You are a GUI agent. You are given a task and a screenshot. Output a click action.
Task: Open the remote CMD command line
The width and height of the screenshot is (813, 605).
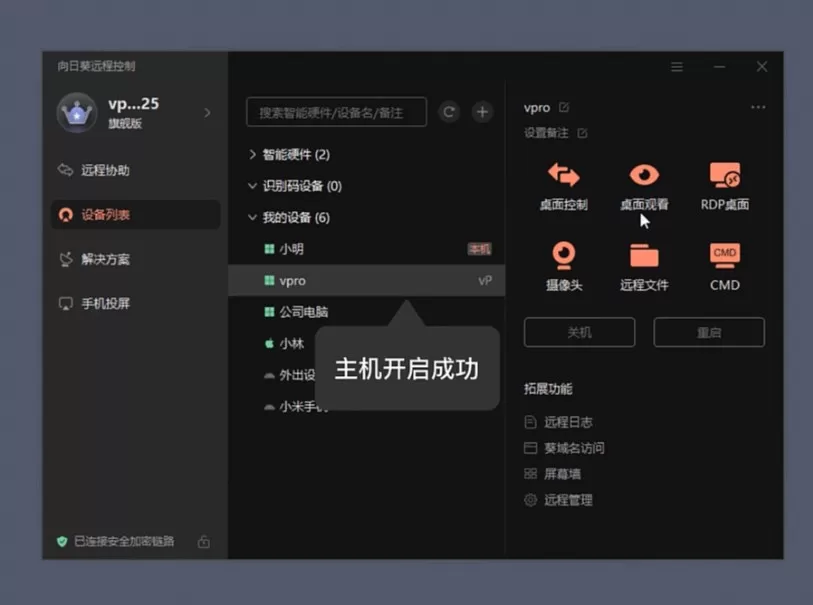pos(722,267)
